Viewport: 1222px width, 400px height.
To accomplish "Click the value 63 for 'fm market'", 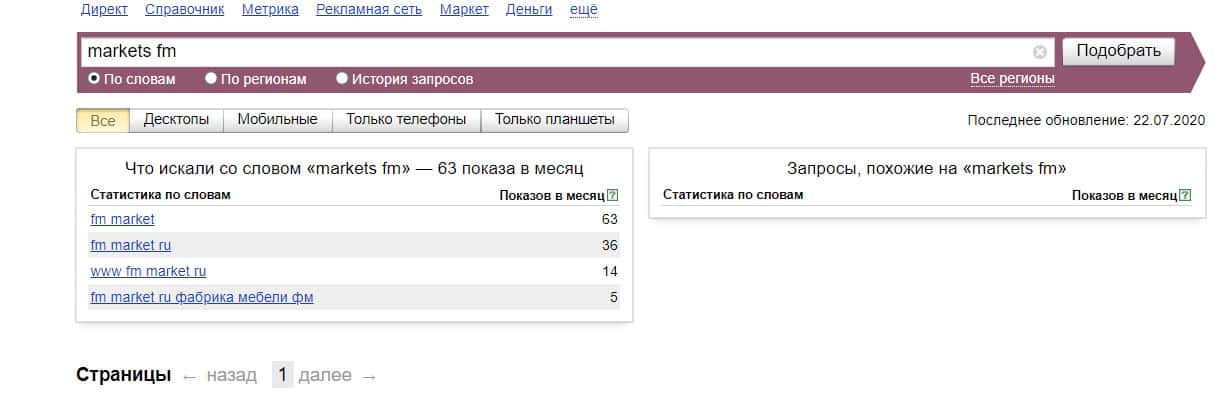I will tap(609, 219).
